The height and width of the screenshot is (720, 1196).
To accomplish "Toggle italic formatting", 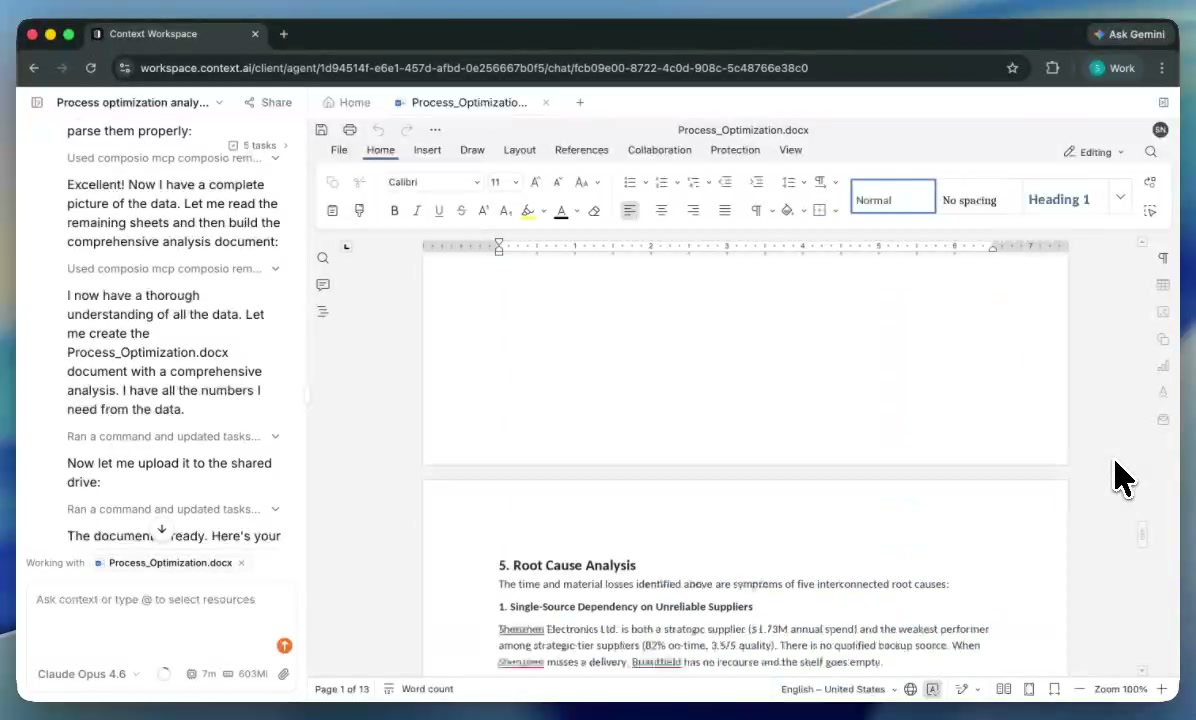I will pos(416,211).
